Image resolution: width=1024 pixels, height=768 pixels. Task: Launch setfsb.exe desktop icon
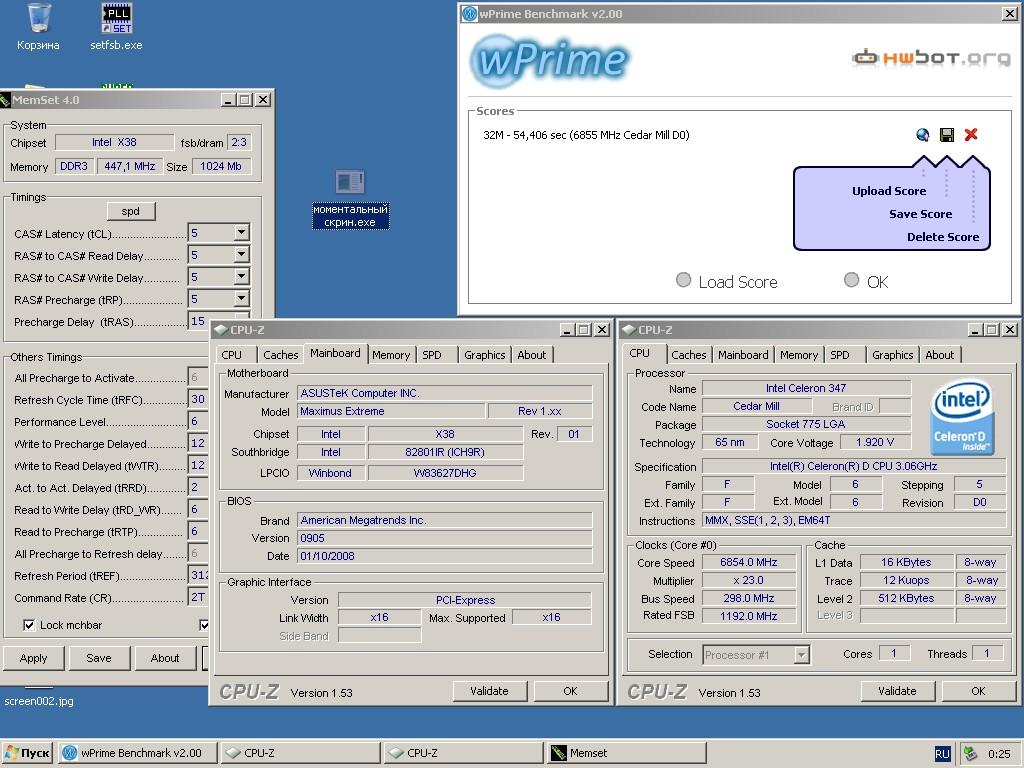[116, 26]
